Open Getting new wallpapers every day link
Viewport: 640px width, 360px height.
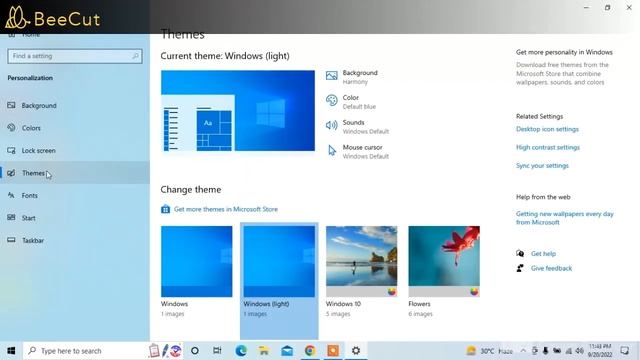[564, 218]
